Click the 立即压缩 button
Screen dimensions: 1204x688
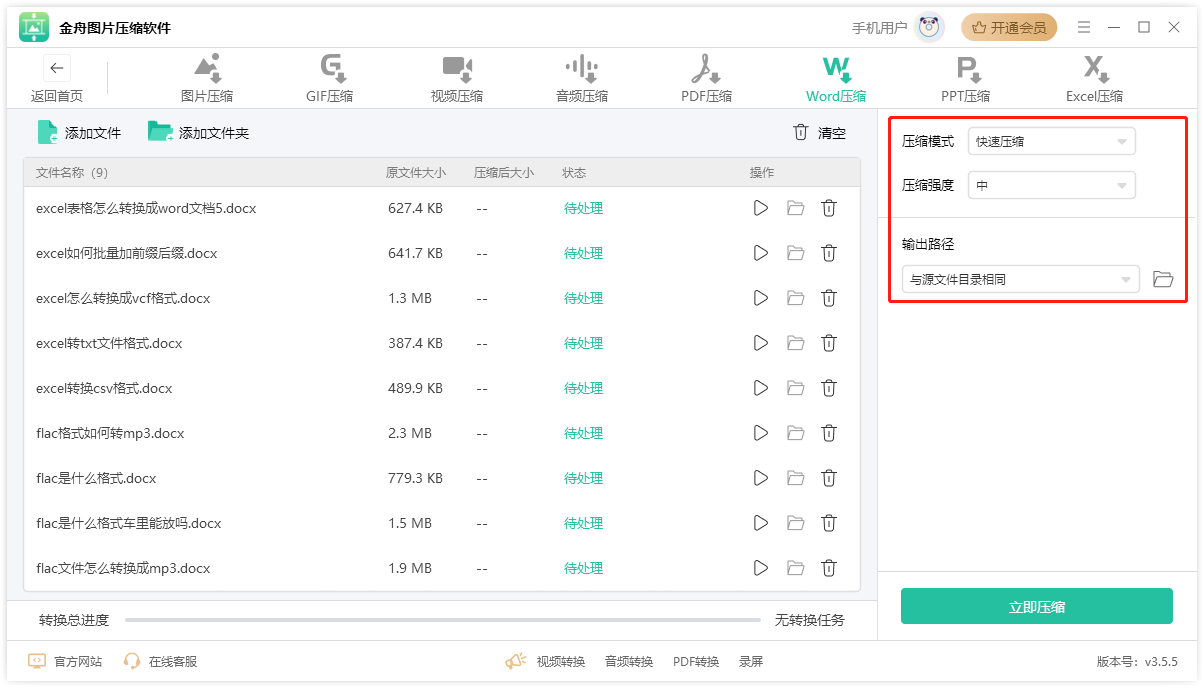(1037, 606)
